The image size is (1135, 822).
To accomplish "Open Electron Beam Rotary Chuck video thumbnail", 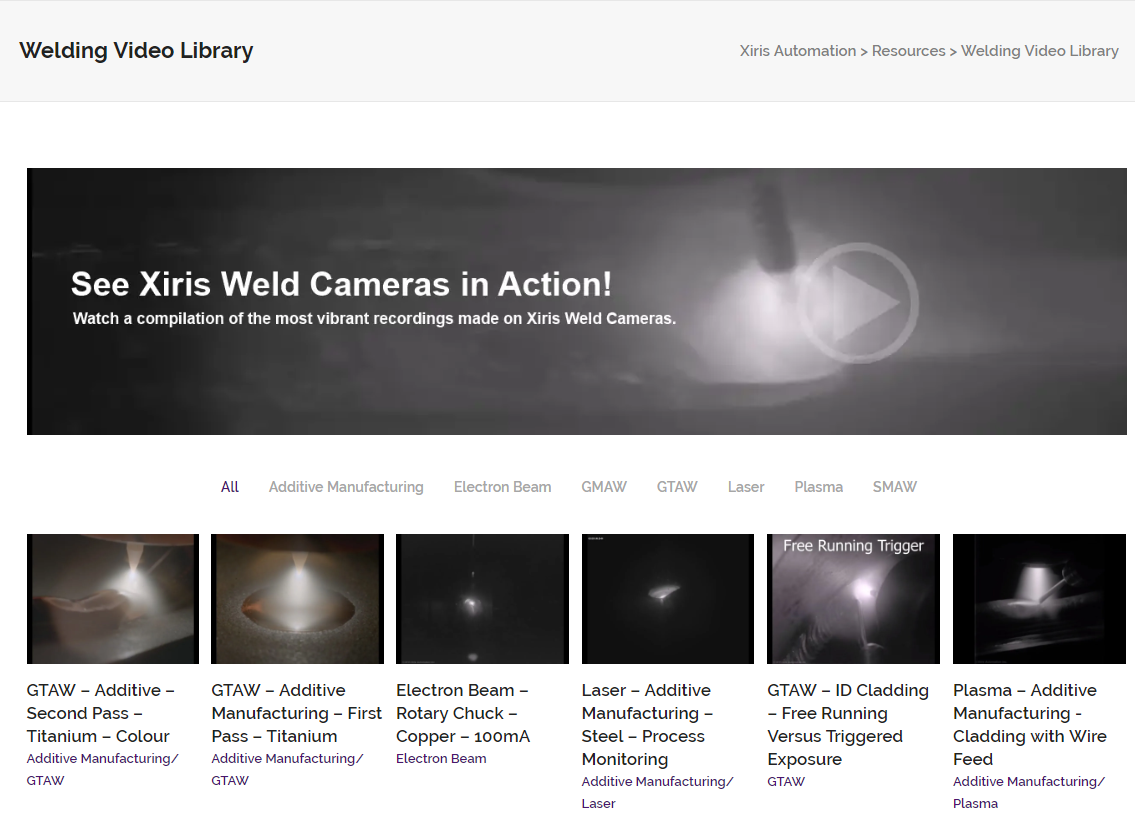I will pos(482,598).
